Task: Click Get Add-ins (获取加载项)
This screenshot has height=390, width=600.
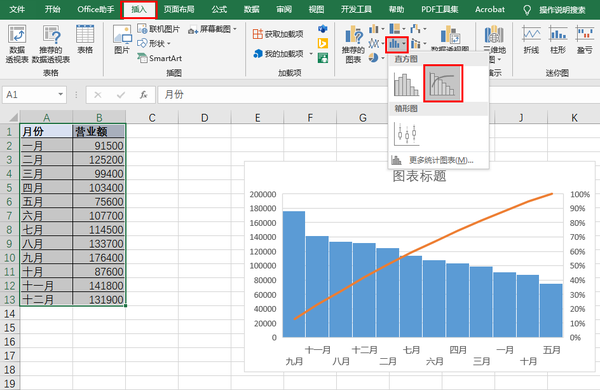Action: 278,34
